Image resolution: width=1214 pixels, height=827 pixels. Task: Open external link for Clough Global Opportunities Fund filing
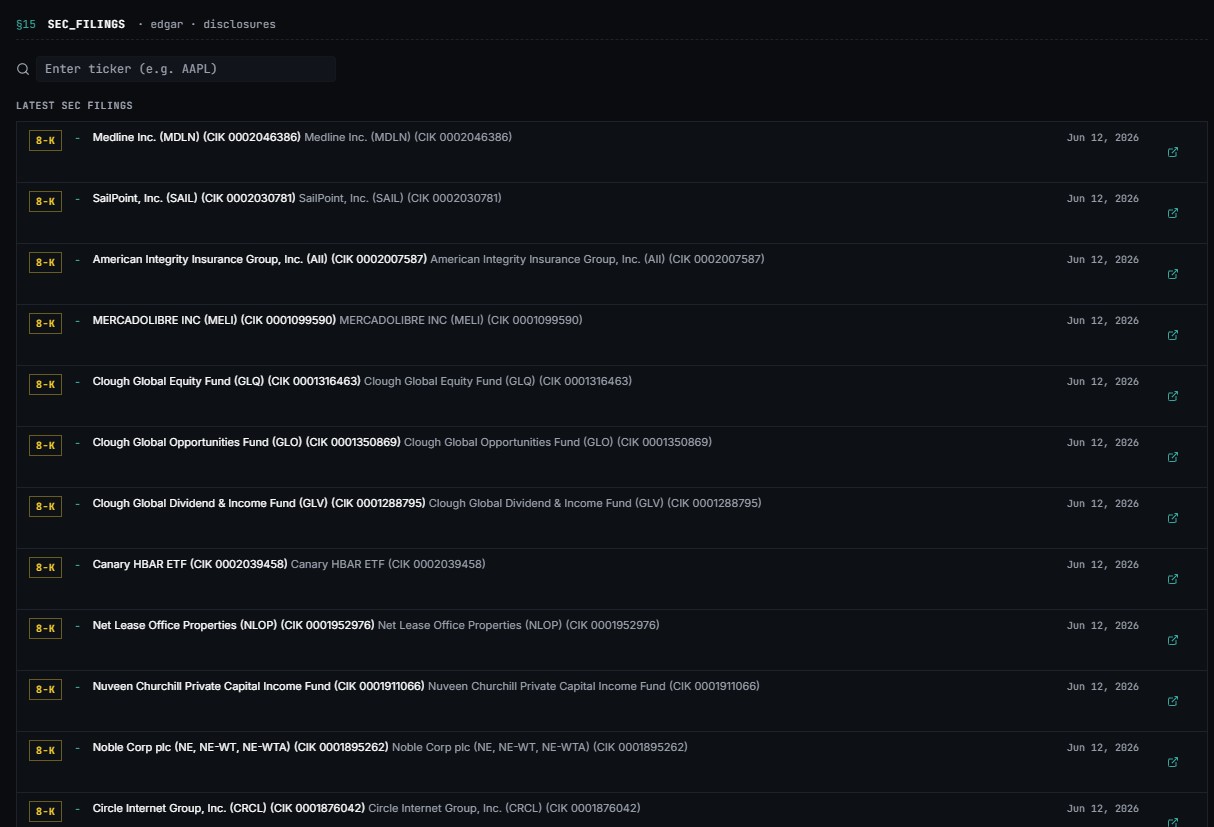coord(1173,457)
